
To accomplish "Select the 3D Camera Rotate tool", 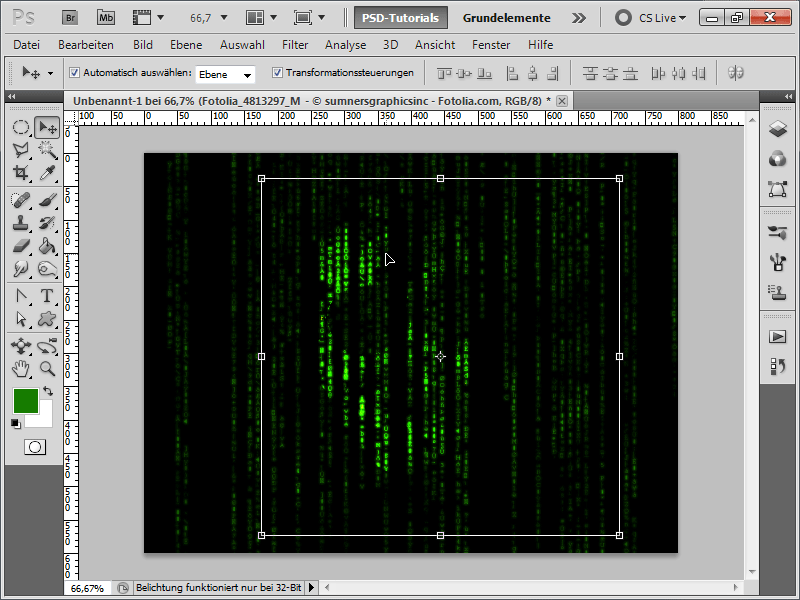I will [47, 346].
